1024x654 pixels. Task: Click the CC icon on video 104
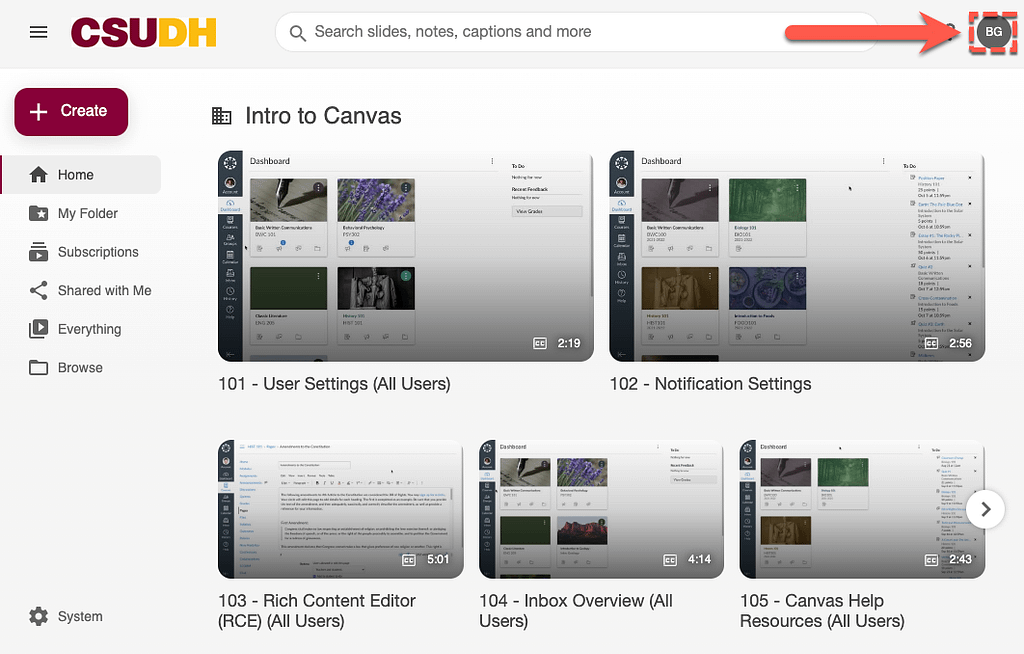click(670, 560)
